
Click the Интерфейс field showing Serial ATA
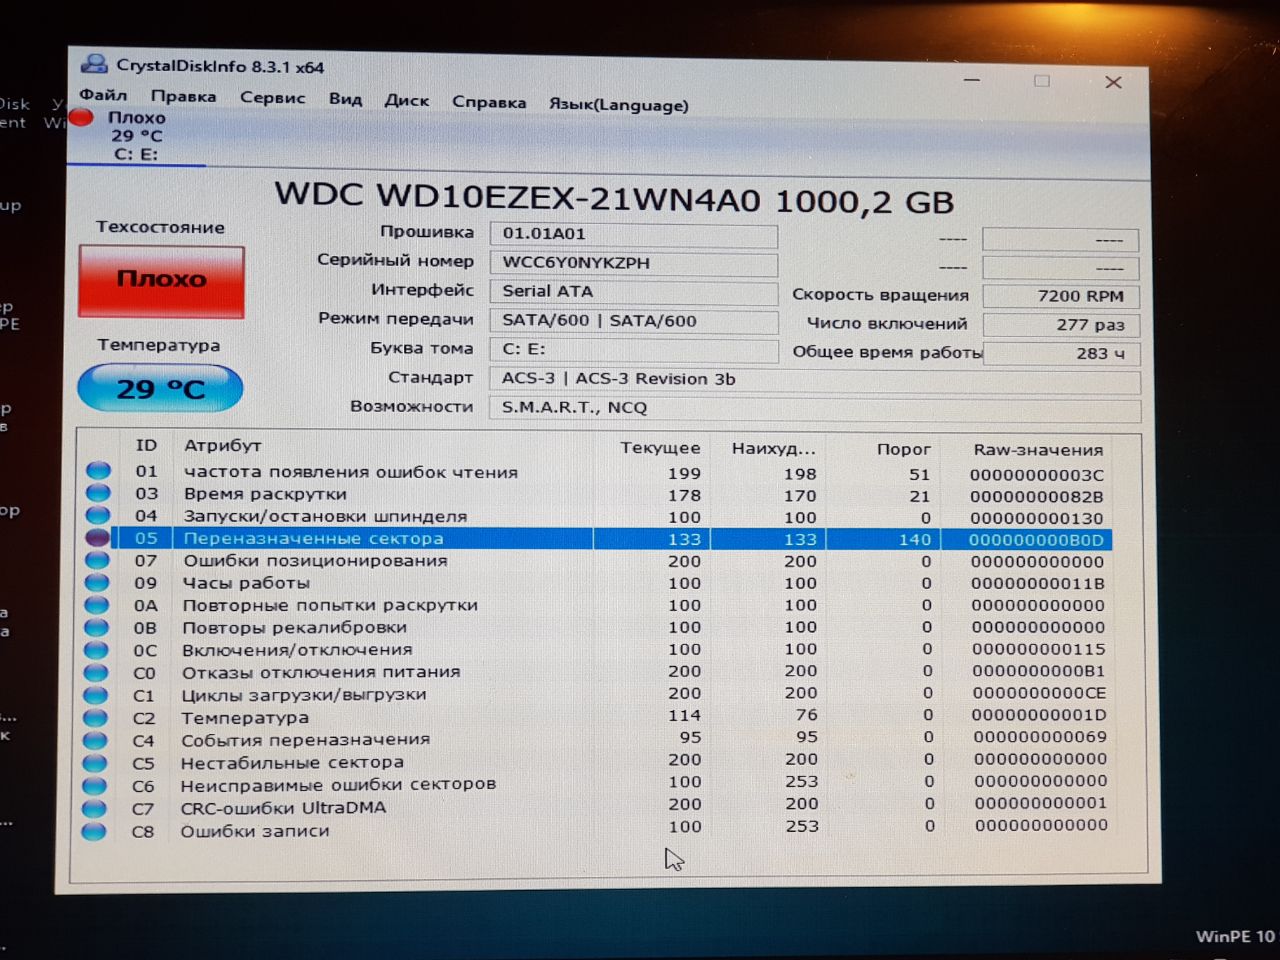[633, 292]
